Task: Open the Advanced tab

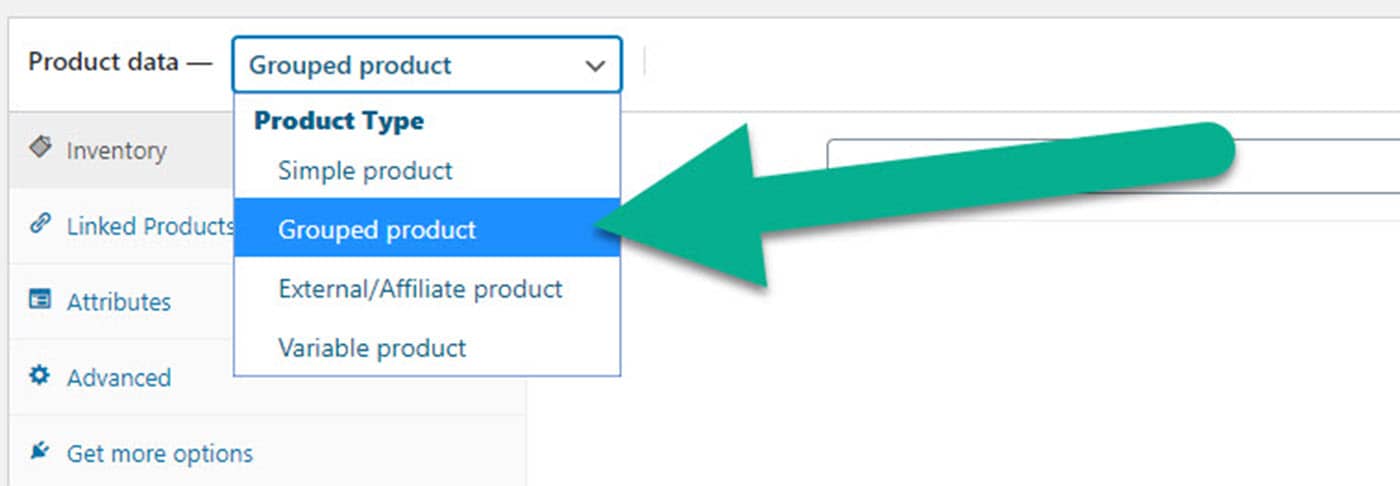Action: point(118,378)
